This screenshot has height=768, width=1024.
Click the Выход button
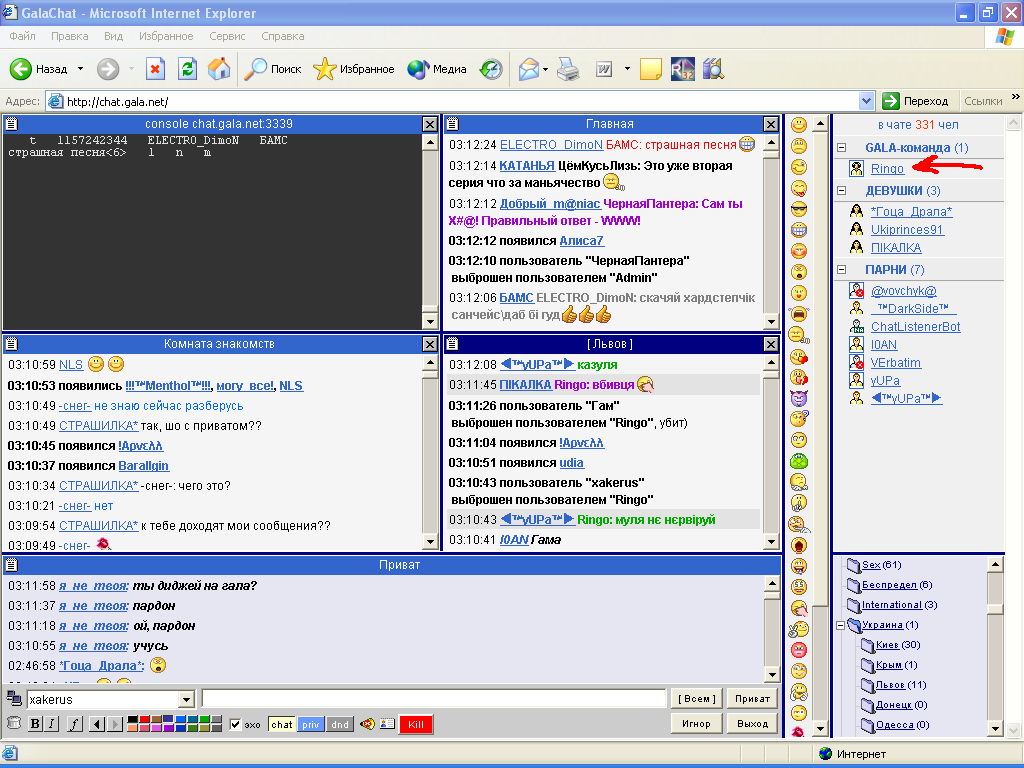[753, 723]
